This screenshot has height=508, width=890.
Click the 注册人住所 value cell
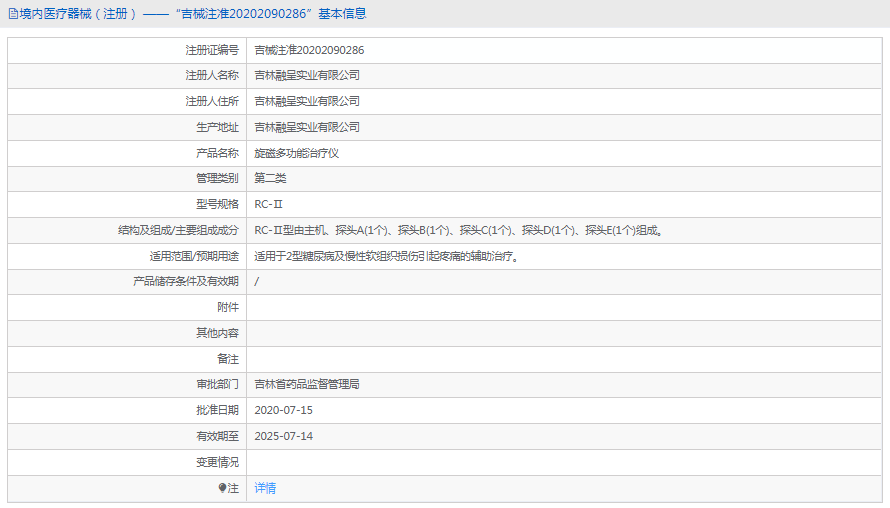[307, 101]
